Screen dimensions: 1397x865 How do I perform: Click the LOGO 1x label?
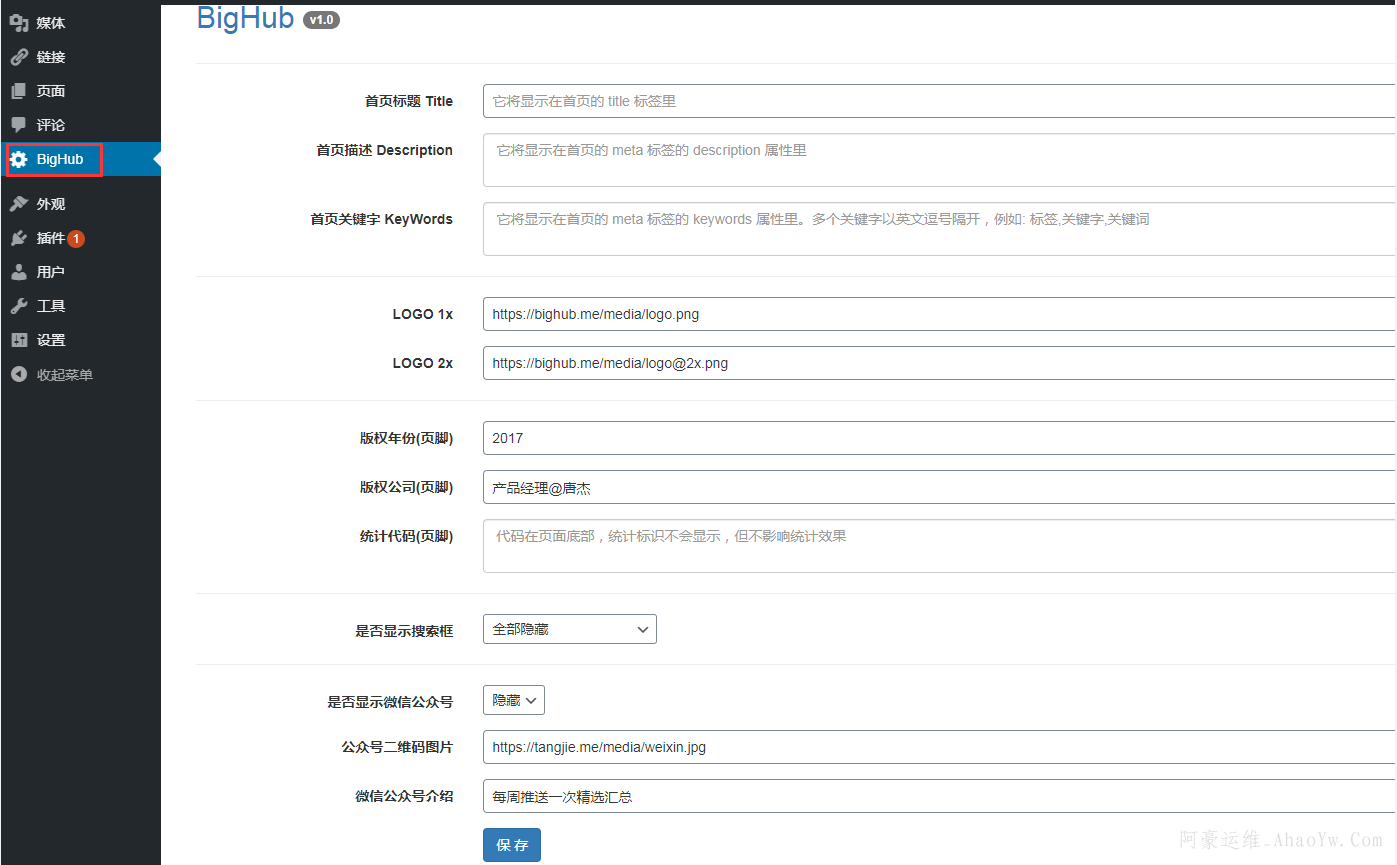(x=423, y=314)
